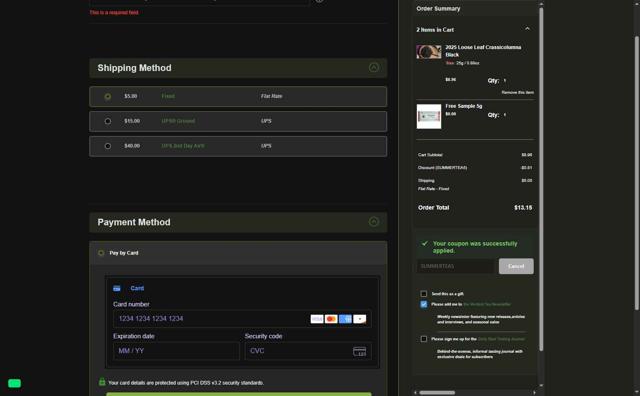Remove the Loose Leaf Black tea item
This screenshot has height=396, width=640.
[x=517, y=93]
